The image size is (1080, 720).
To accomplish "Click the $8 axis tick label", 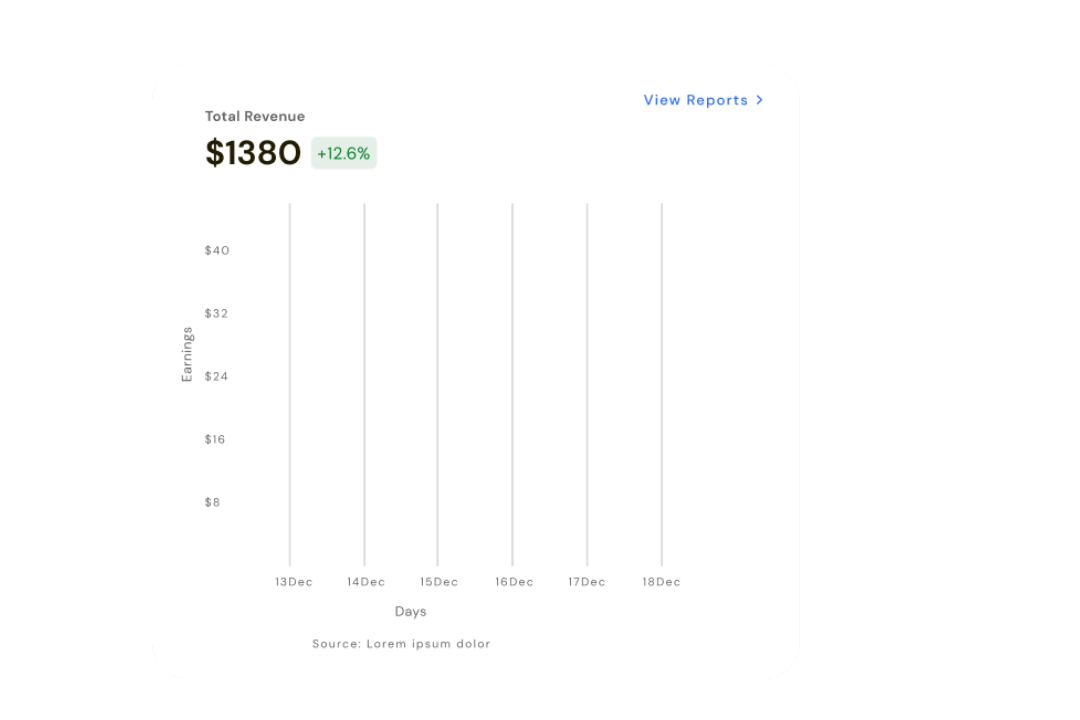I will tap(212, 502).
